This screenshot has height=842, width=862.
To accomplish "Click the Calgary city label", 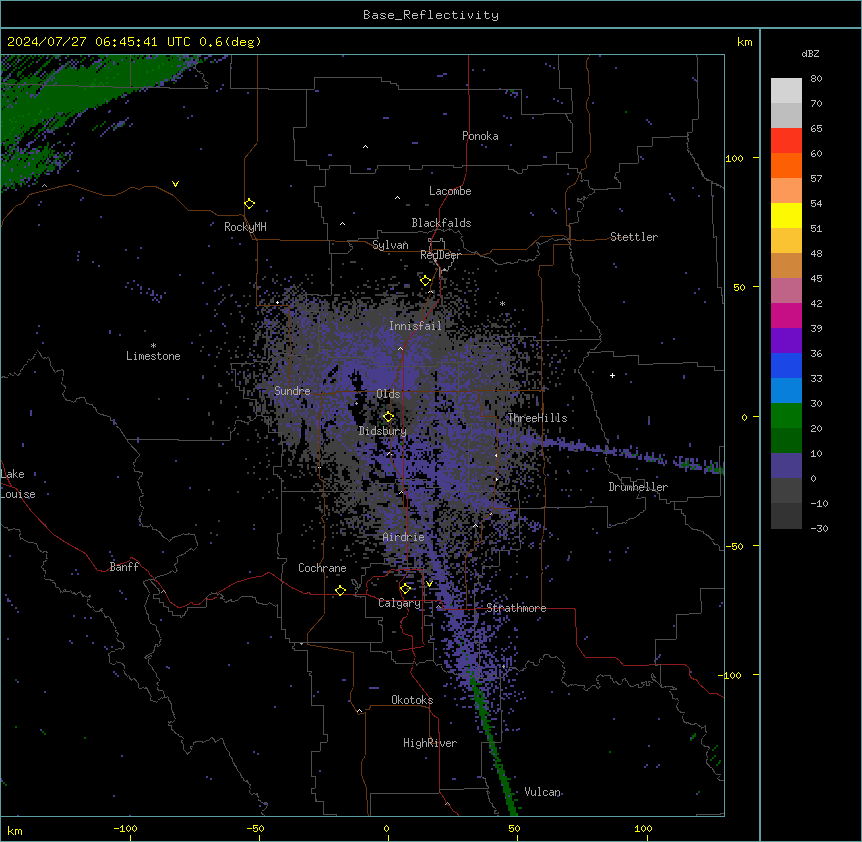I will (399, 603).
